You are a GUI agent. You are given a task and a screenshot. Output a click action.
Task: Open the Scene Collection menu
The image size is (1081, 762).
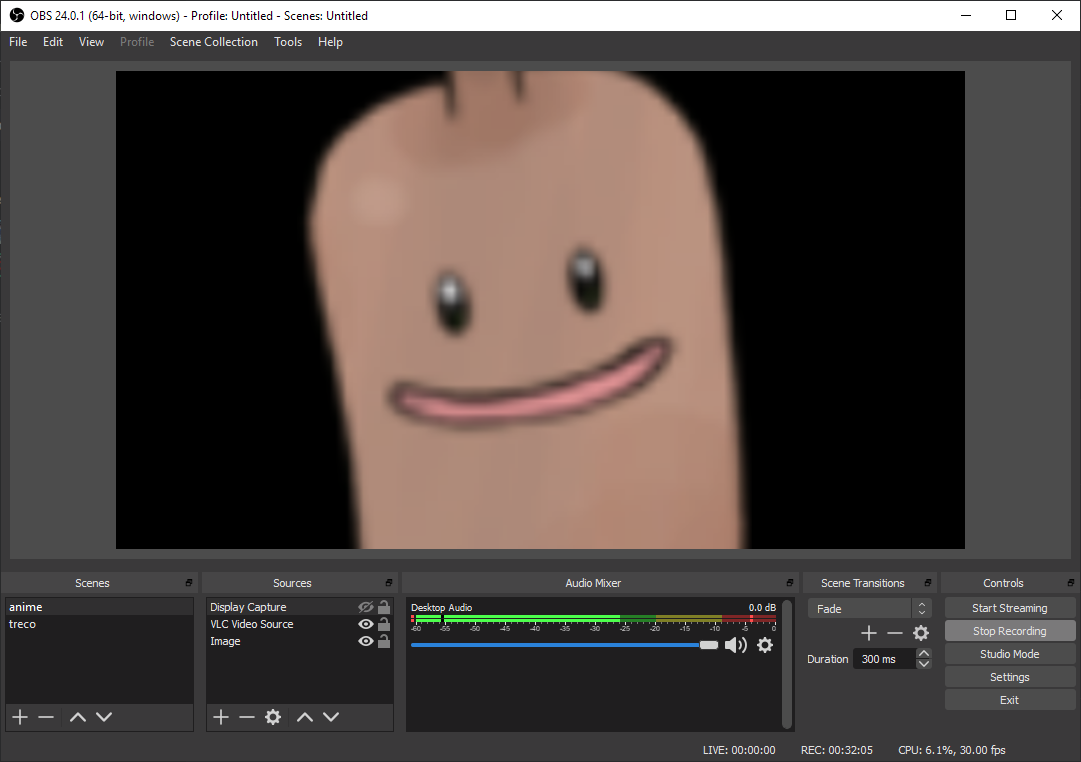(x=214, y=42)
